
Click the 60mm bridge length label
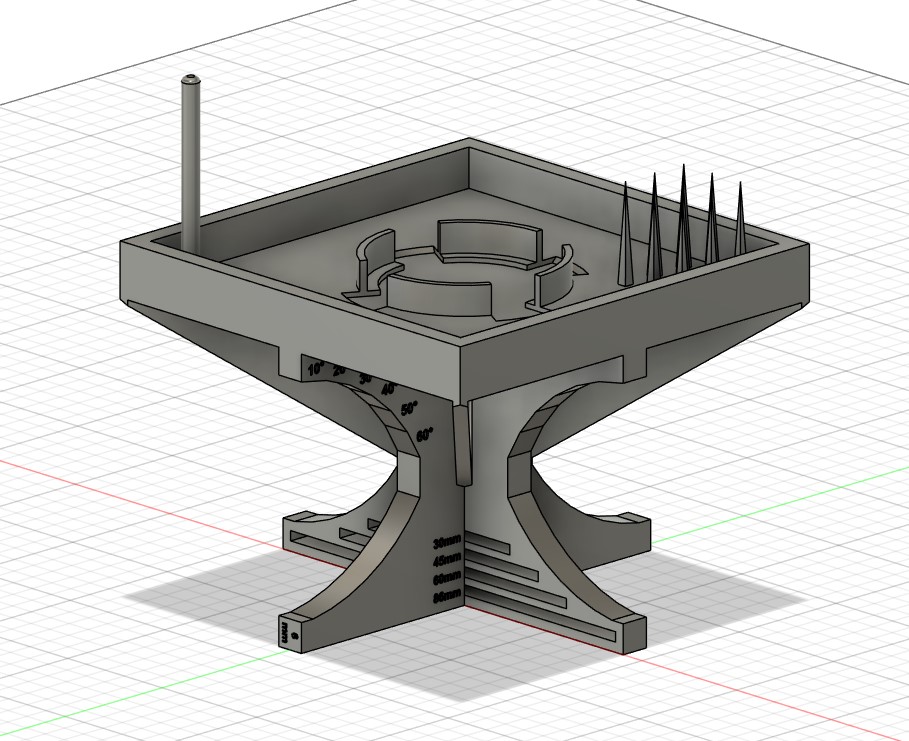point(448,579)
